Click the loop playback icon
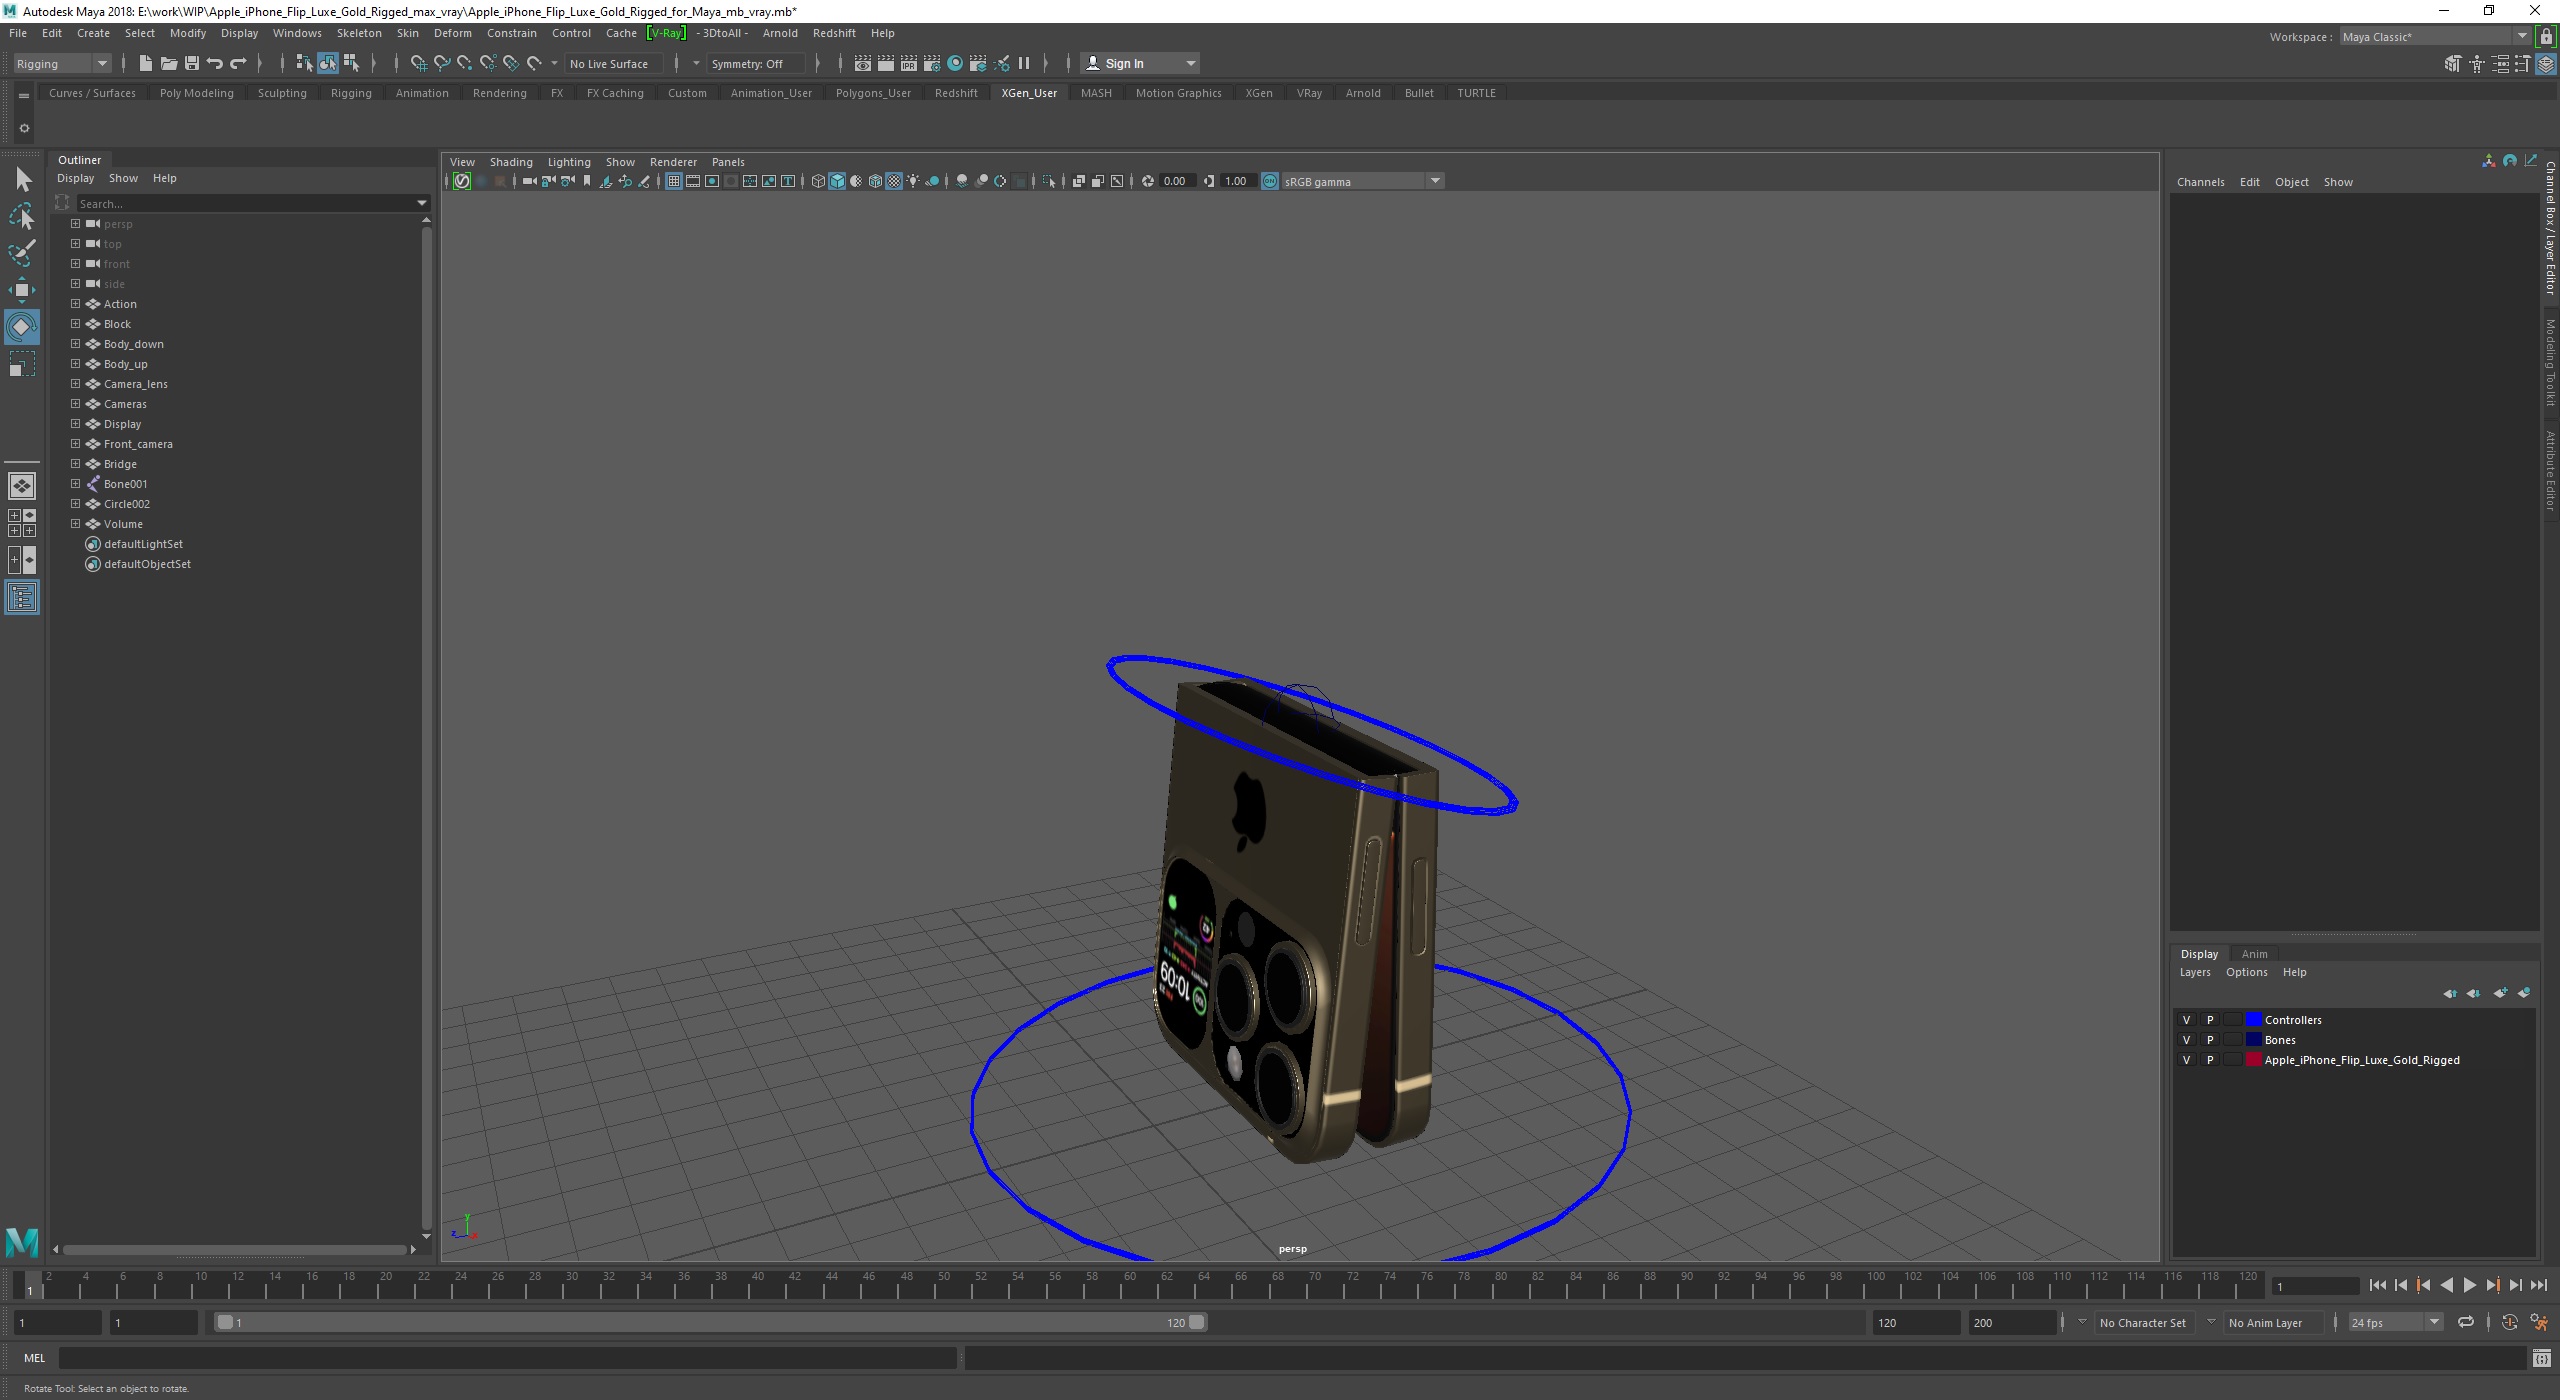Viewport: 2560px width, 1400px height. point(2465,1322)
